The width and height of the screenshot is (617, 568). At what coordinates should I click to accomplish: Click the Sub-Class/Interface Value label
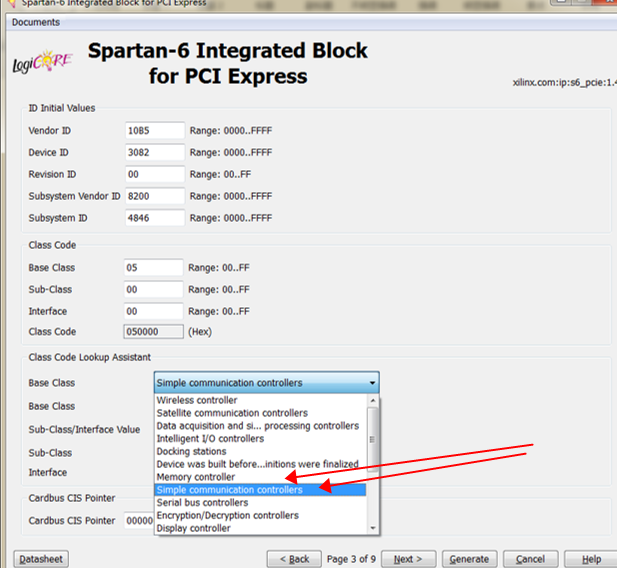84,429
